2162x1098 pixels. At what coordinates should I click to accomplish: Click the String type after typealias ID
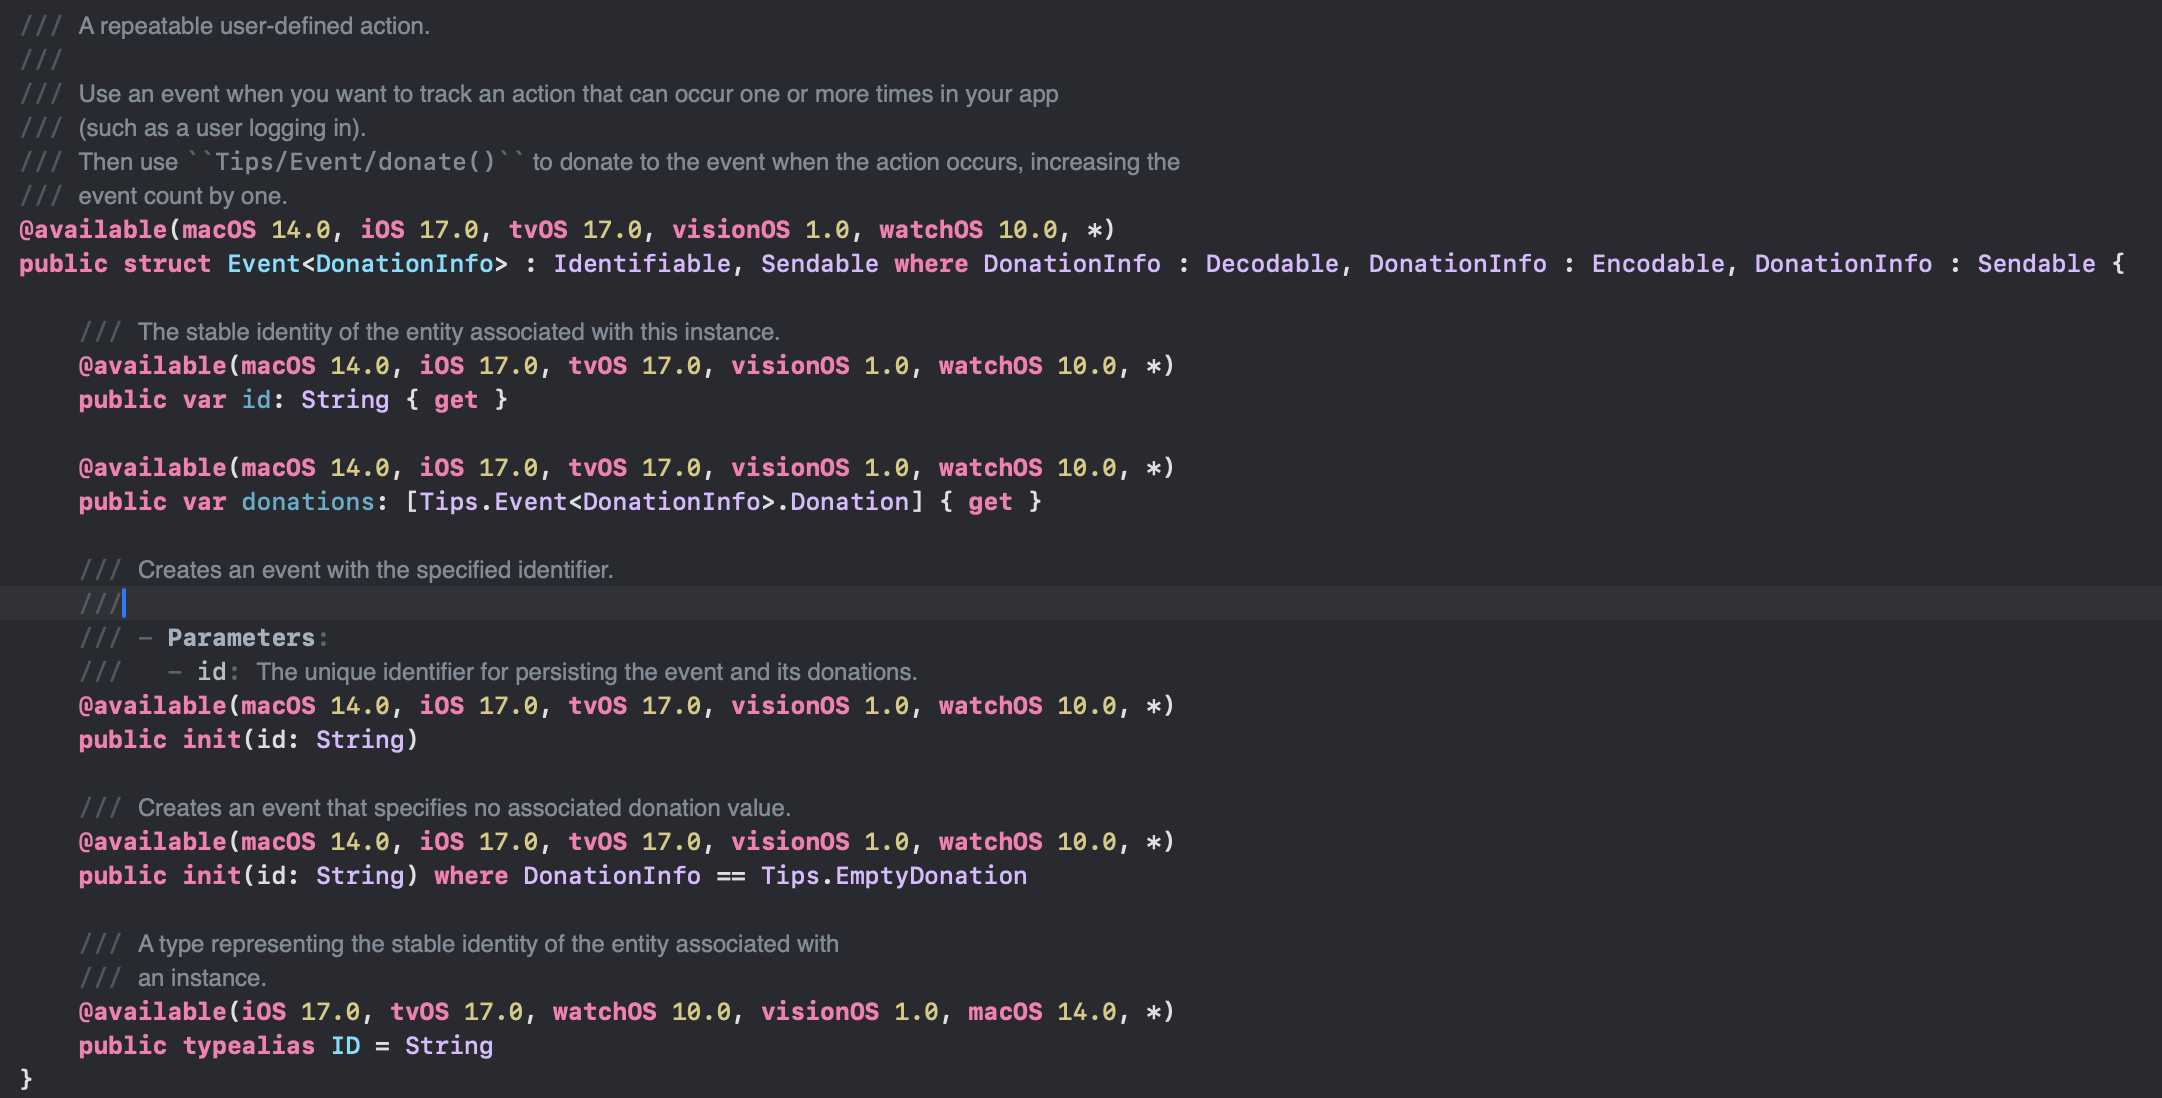coord(448,1046)
